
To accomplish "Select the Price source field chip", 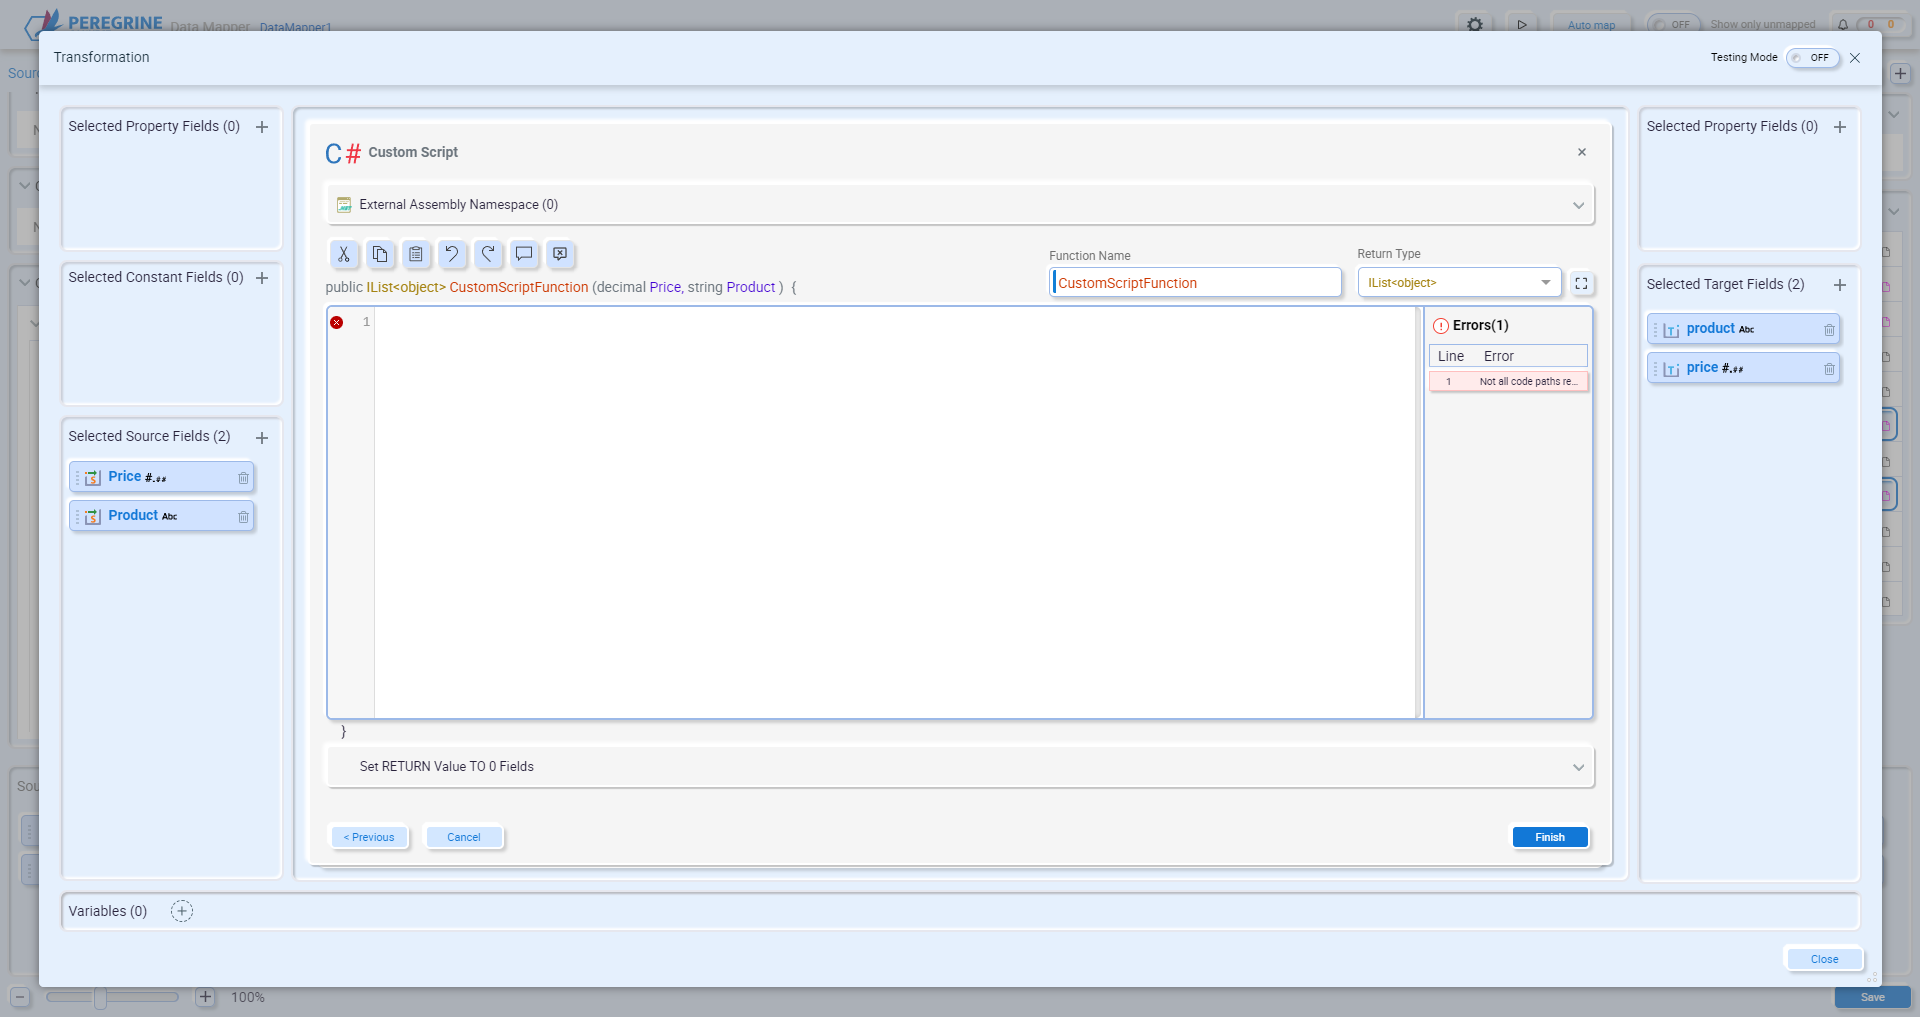I will click(161, 477).
